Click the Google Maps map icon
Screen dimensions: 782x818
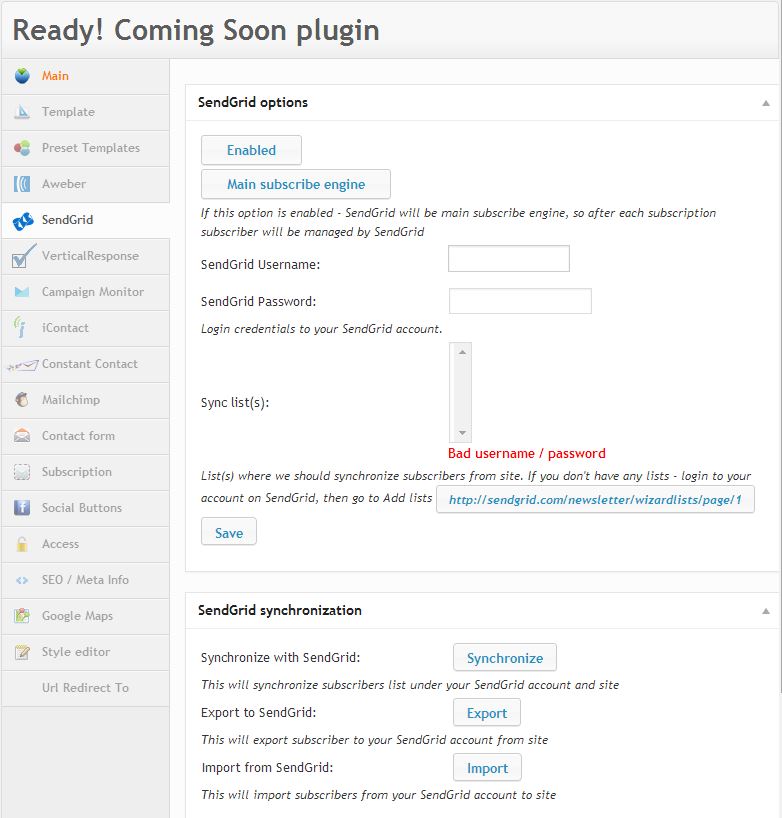pos(22,616)
